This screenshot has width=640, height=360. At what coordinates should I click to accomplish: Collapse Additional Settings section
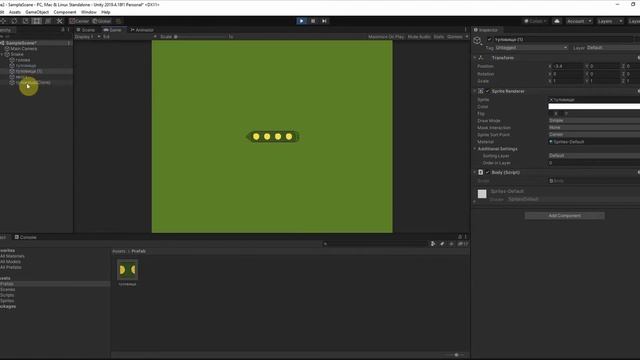pos(475,149)
